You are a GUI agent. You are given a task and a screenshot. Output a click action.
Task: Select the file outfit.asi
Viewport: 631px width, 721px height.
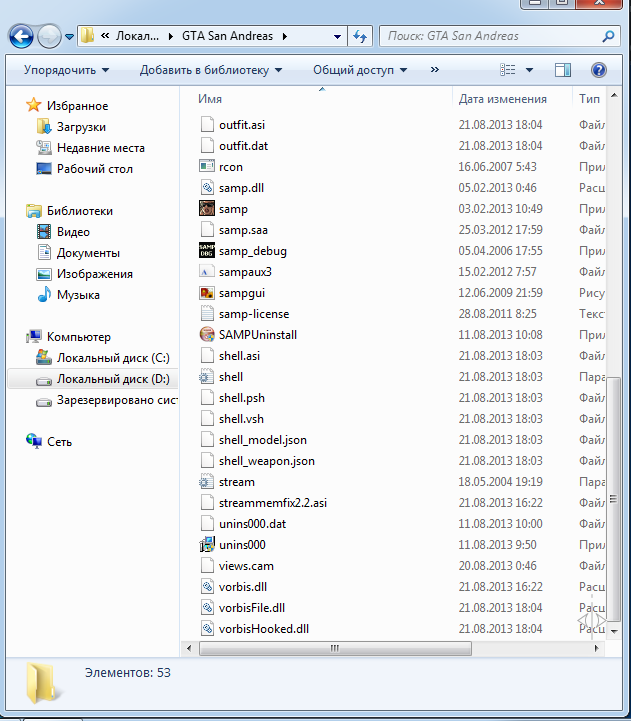(x=242, y=125)
